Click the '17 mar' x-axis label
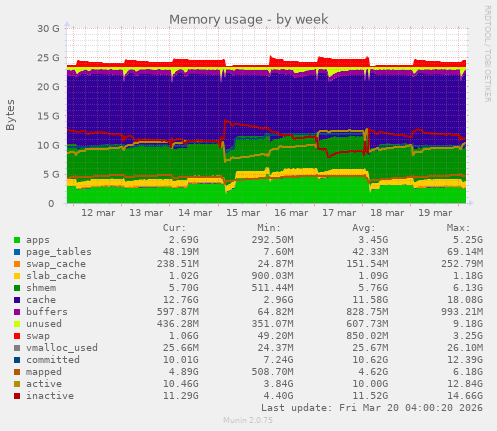 tap(339, 213)
